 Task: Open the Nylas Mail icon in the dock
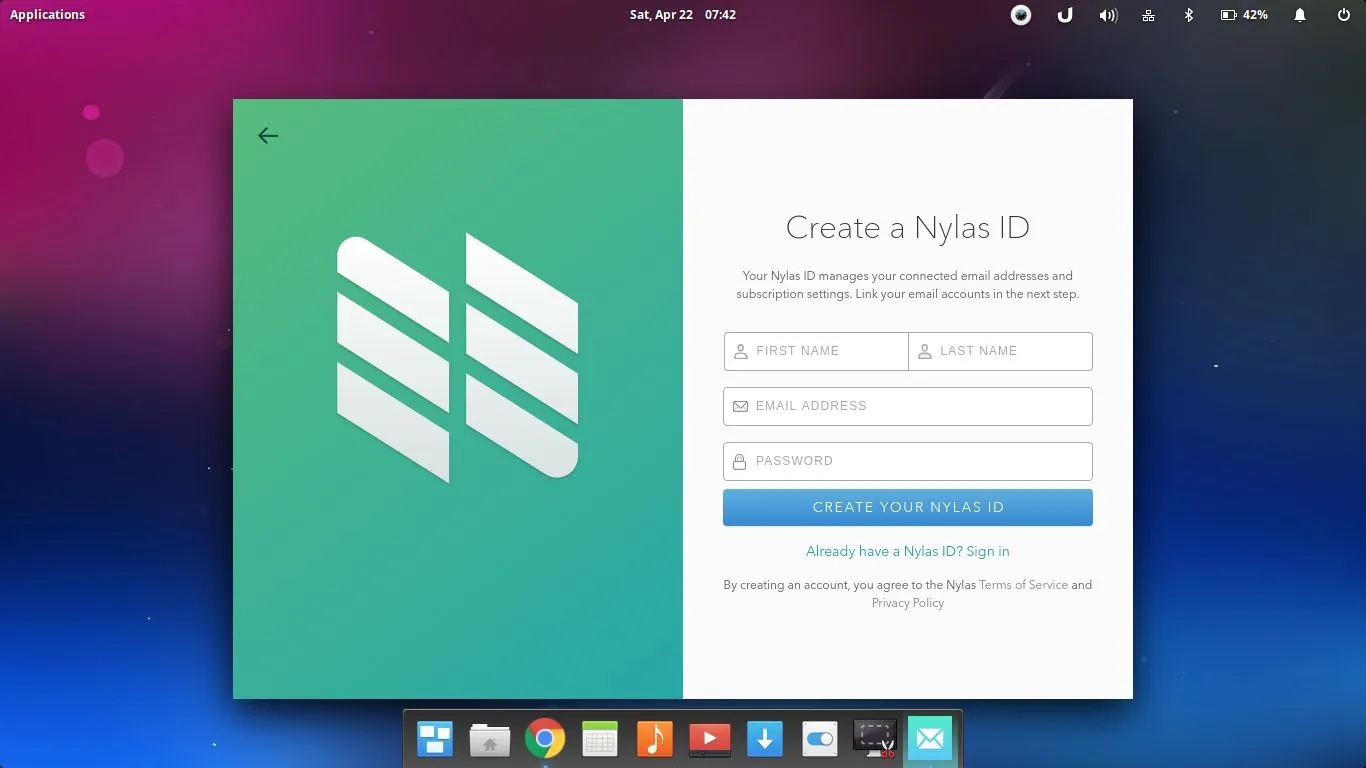[929, 739]
